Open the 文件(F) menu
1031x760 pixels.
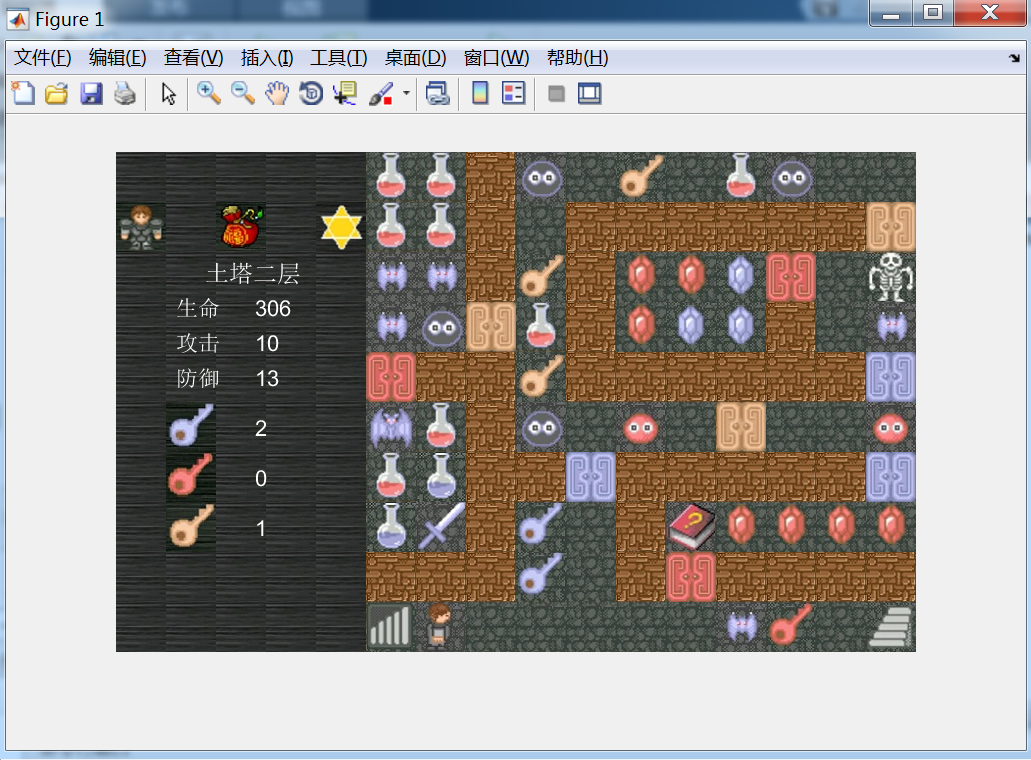point(43,58)
